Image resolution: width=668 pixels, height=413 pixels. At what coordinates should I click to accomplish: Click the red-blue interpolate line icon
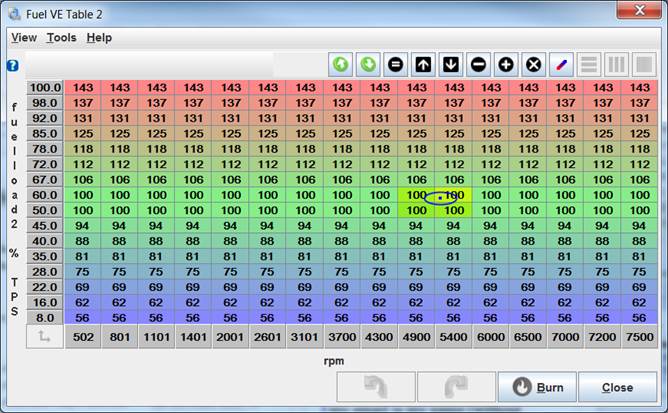click(562, 64)
